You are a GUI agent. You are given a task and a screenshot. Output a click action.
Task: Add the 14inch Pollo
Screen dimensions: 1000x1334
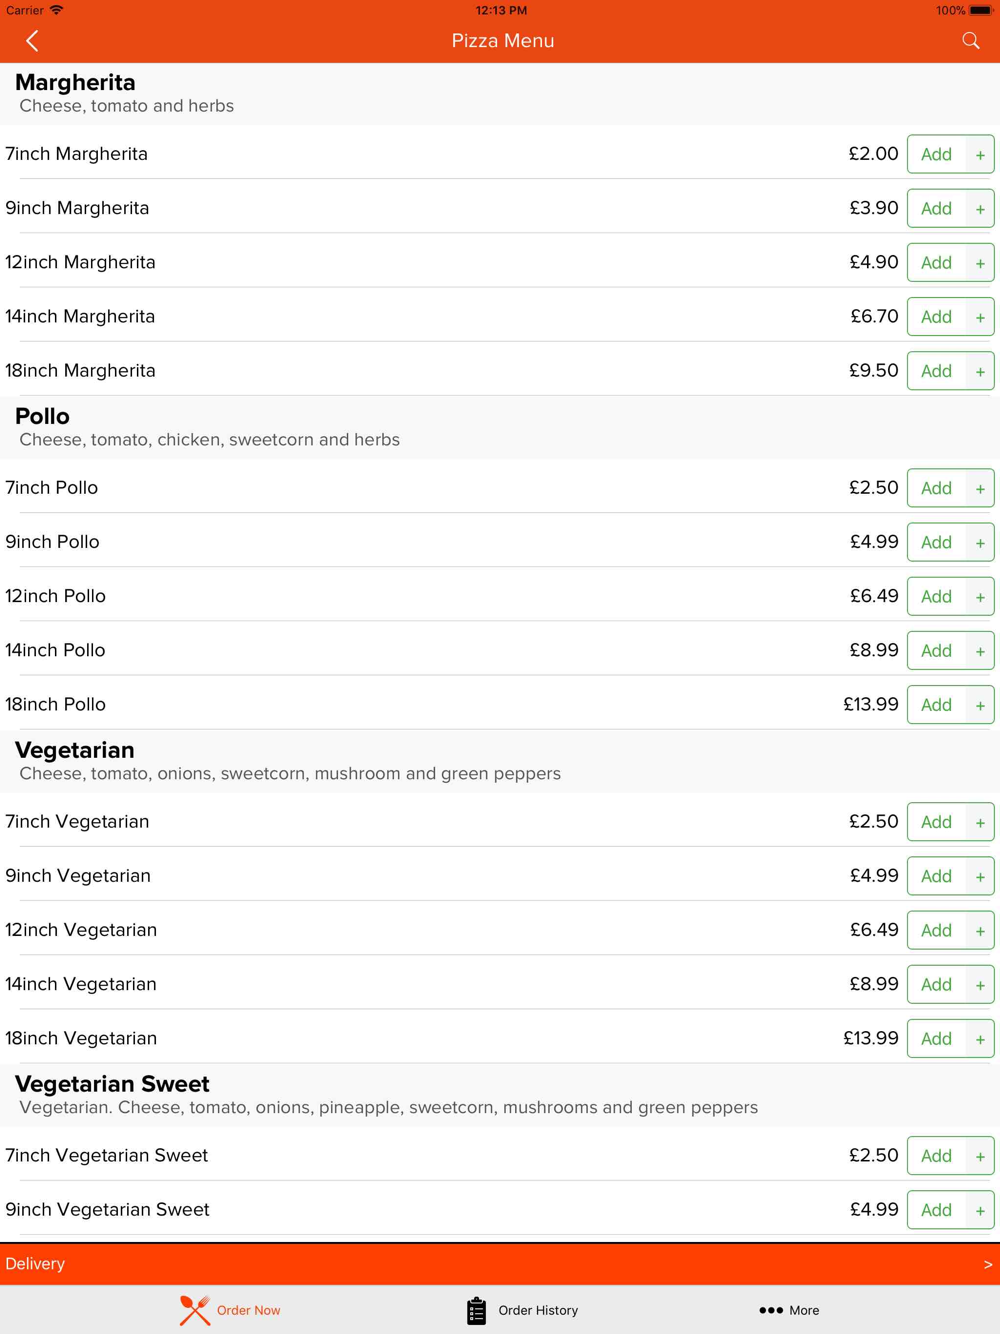pos(937,651)
